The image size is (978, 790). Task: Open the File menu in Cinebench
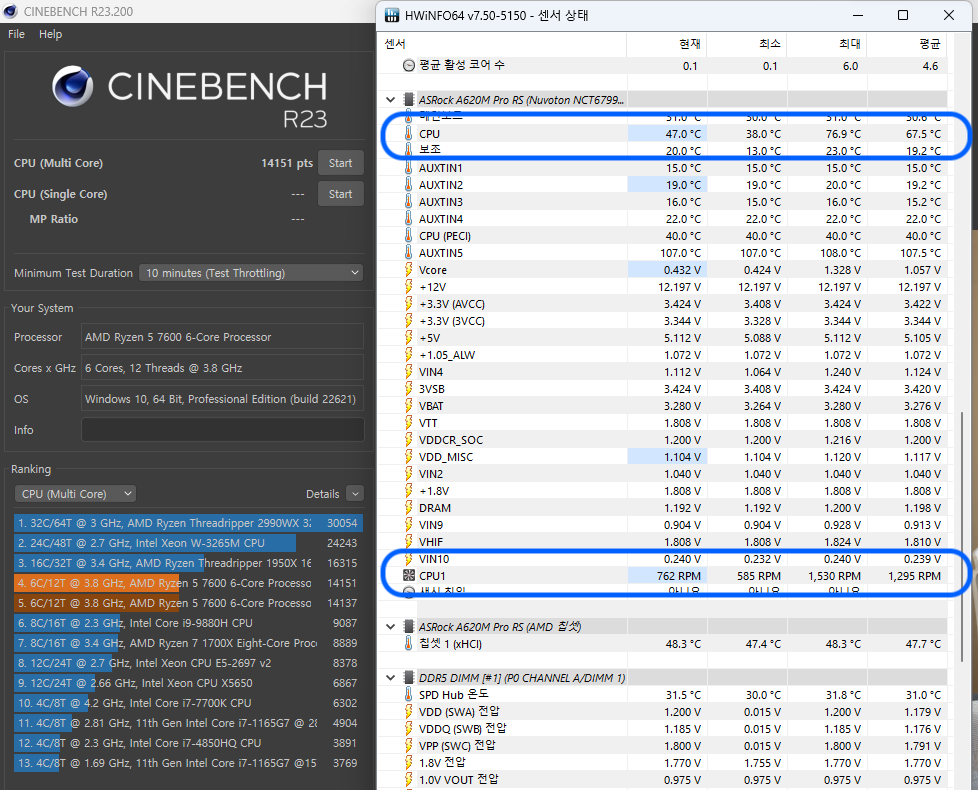tap(16, 34)
